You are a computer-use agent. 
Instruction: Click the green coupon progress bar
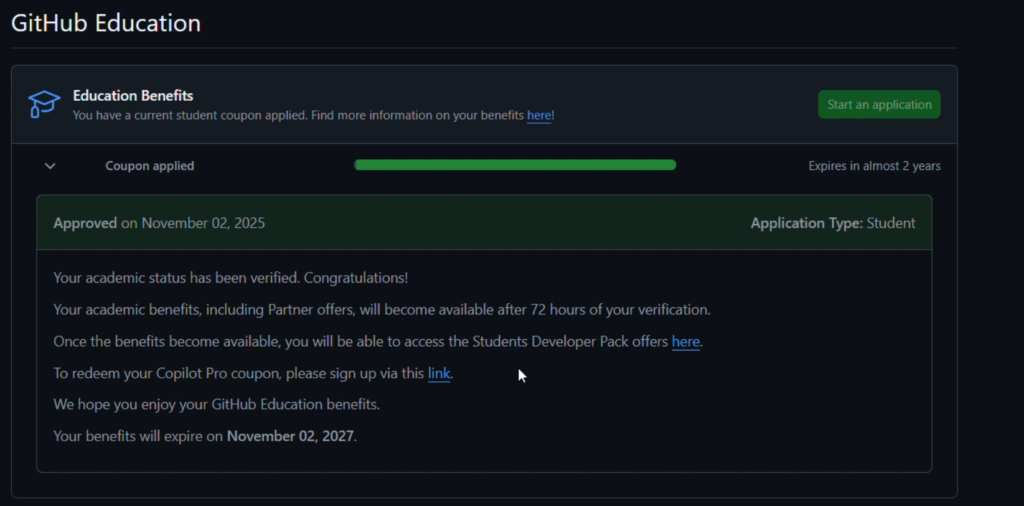(x=515, y=165)
